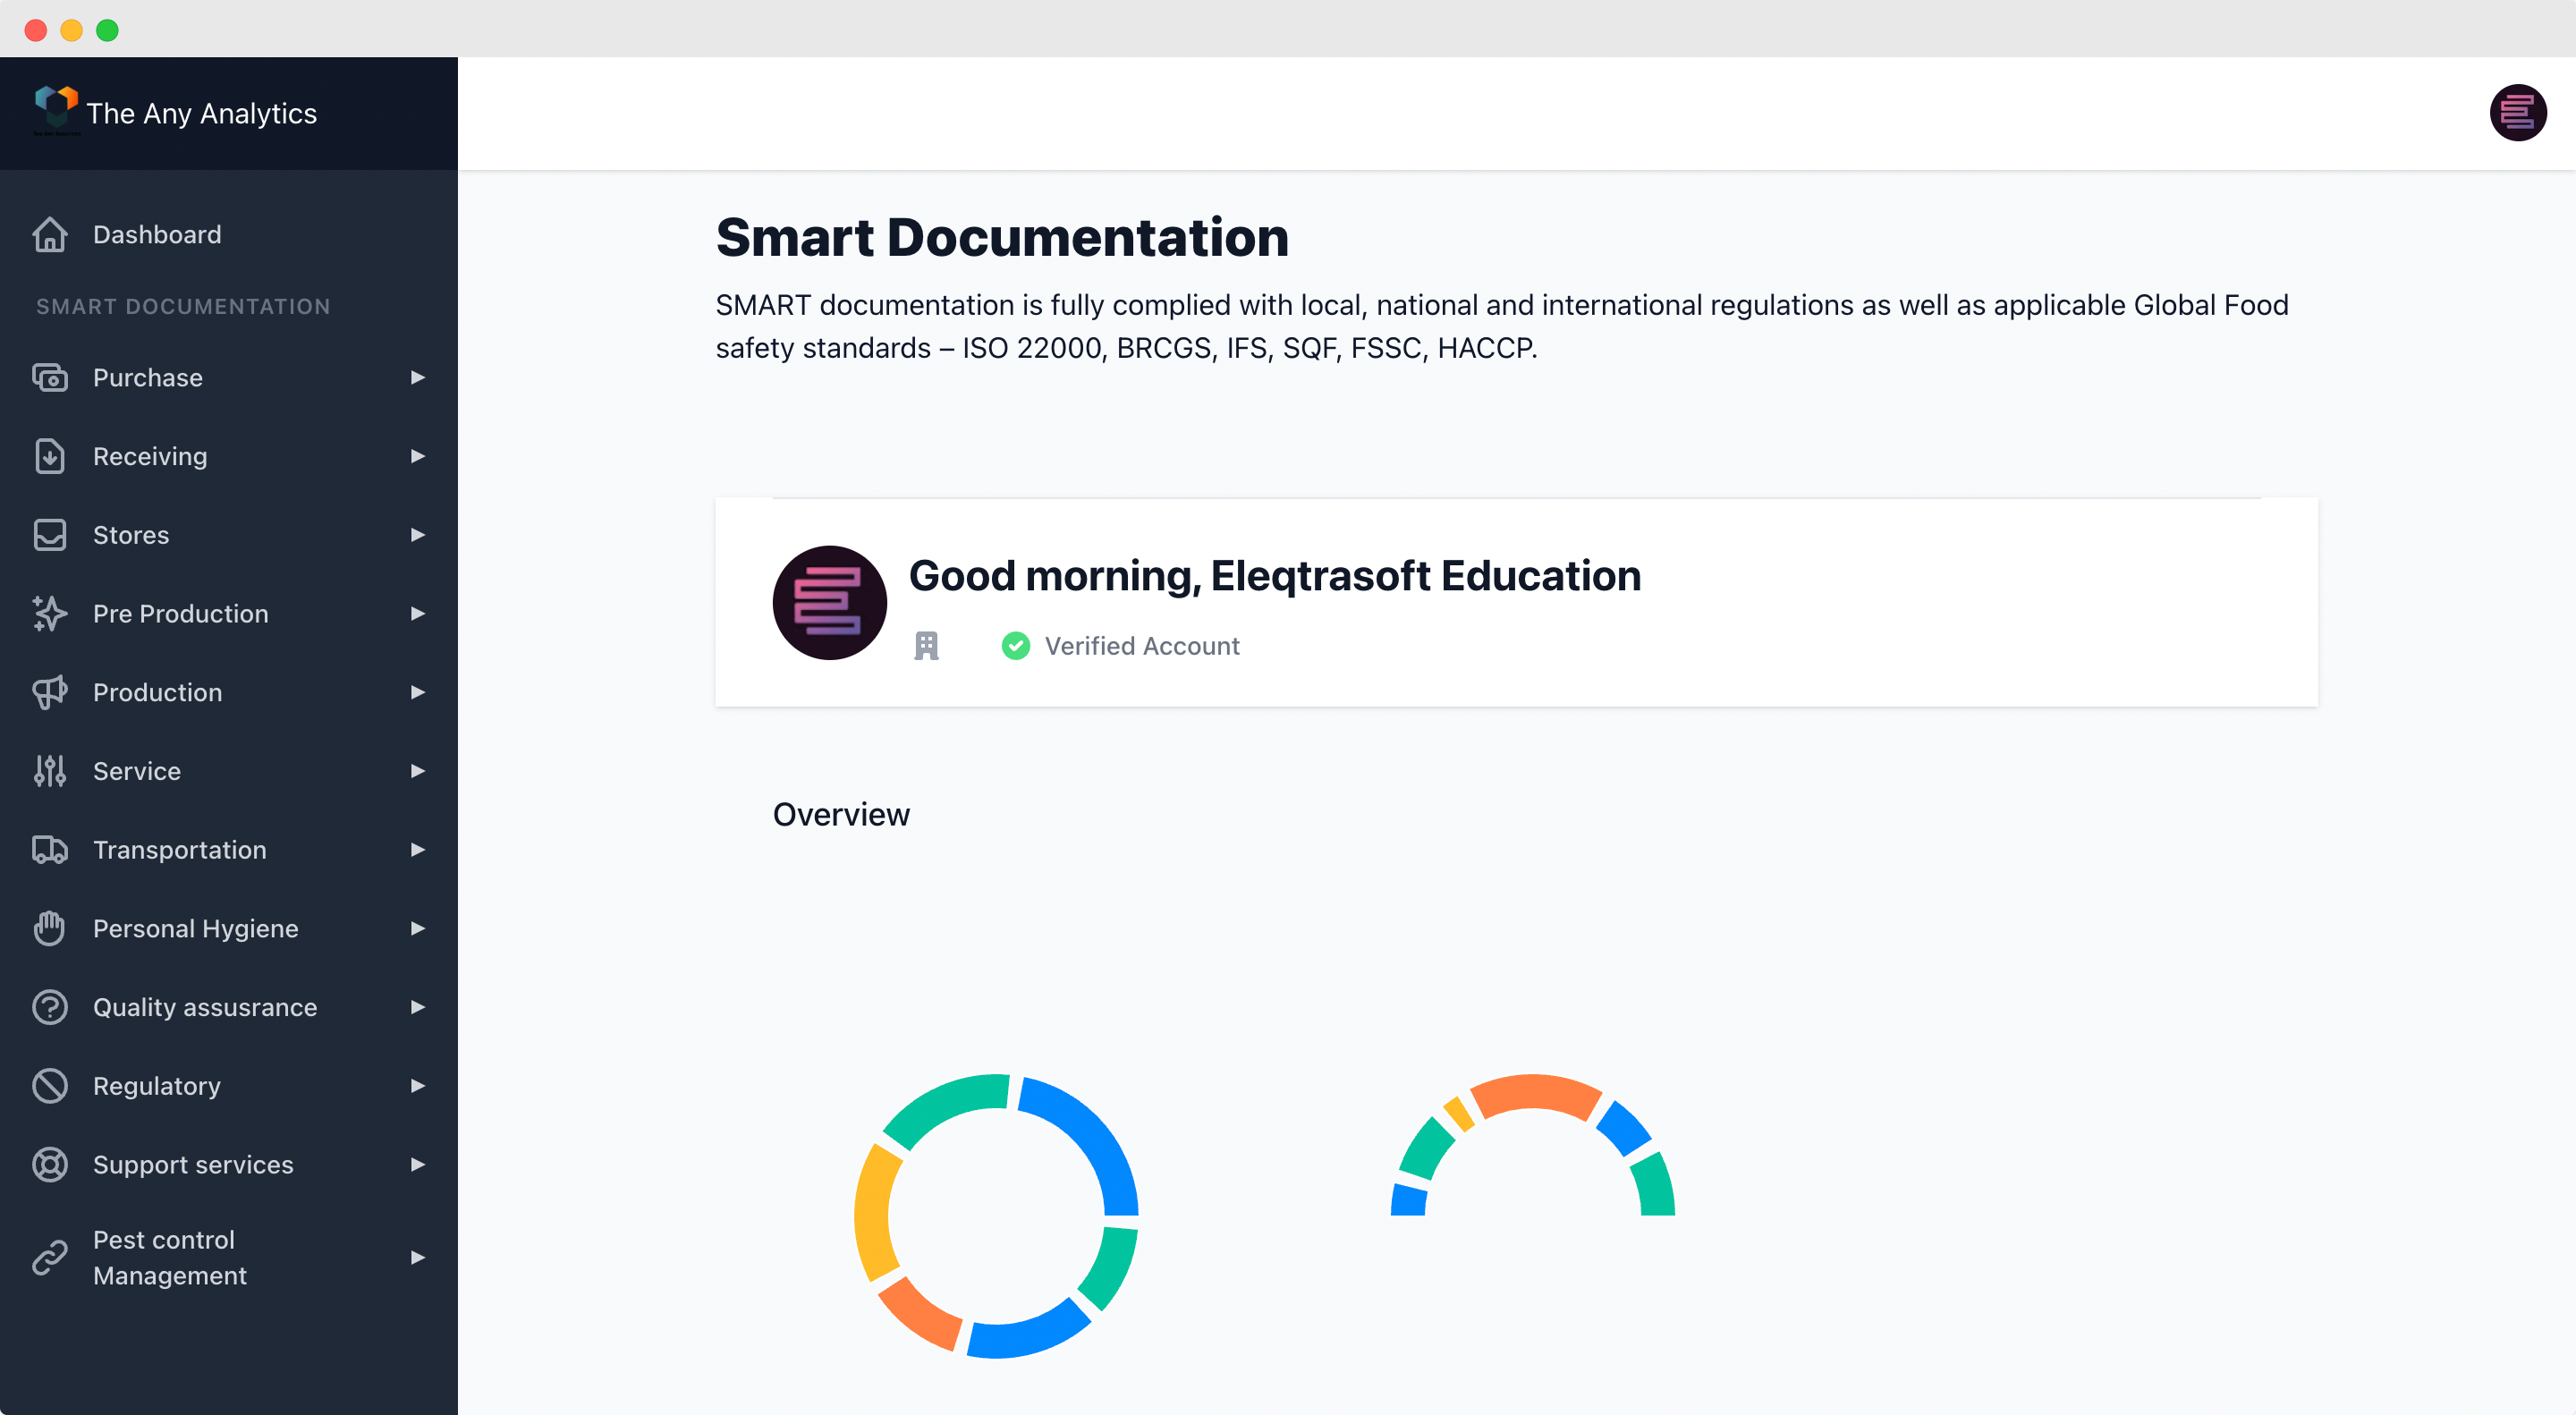Expand the Quality assusrance section
2576x1415 pixels.
417,1007
